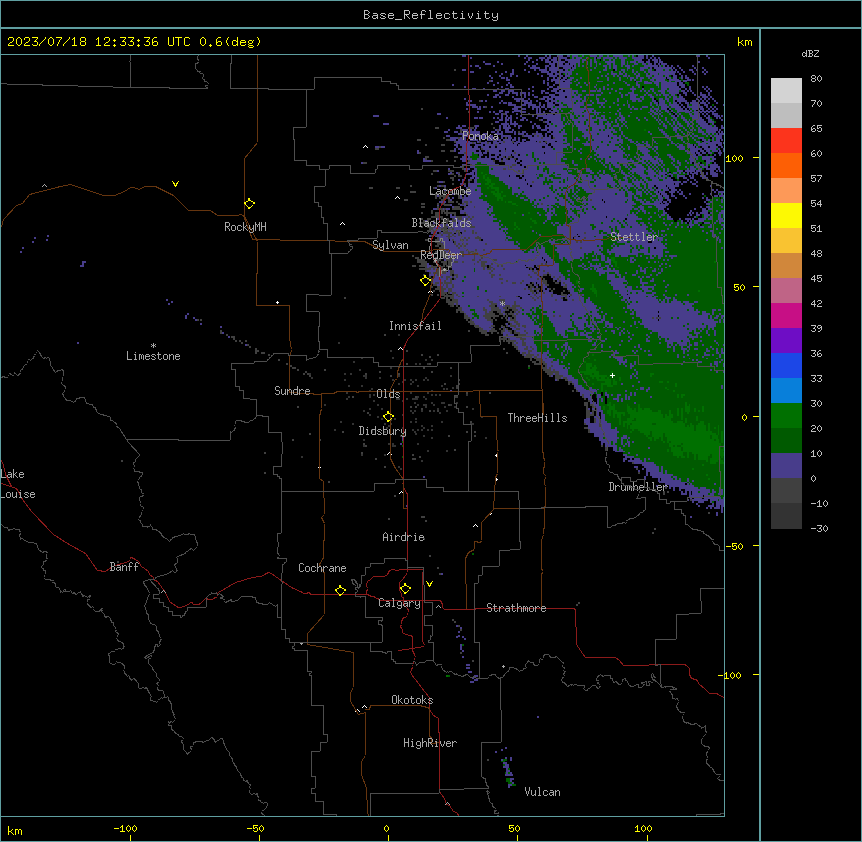Click the Lacombe city label

(x=450, y=191)
